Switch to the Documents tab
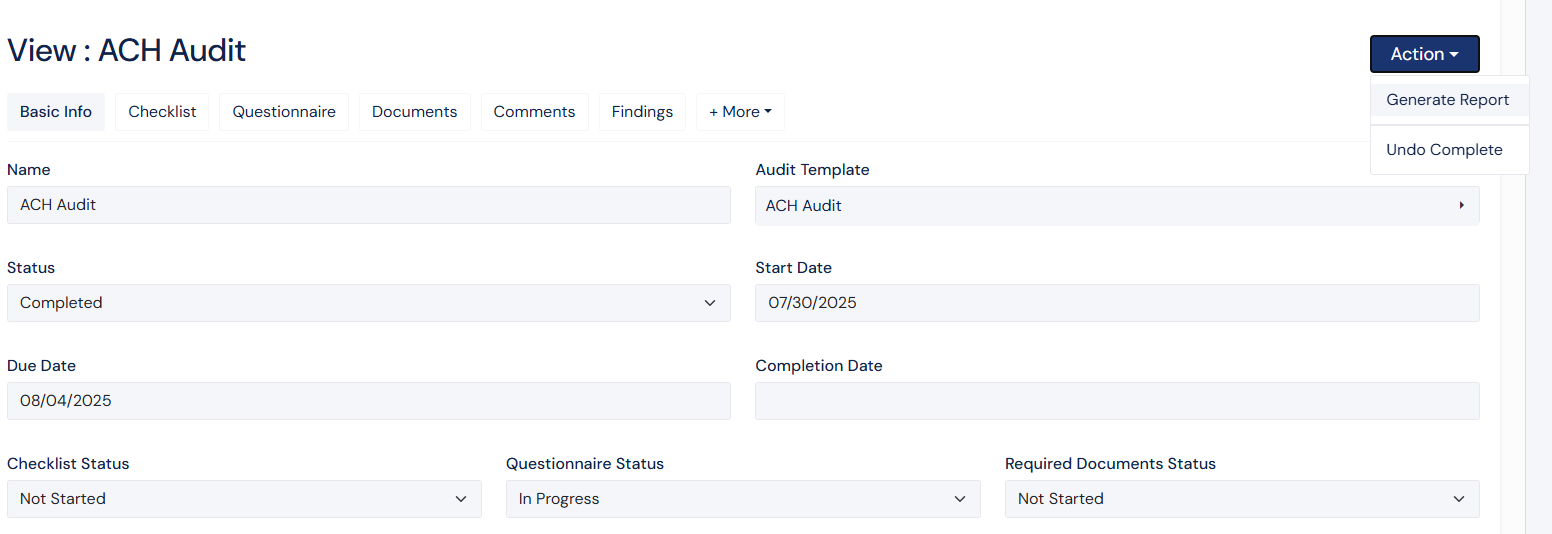This screenshot has height=534, width=1552. click(x=414, y=112)
